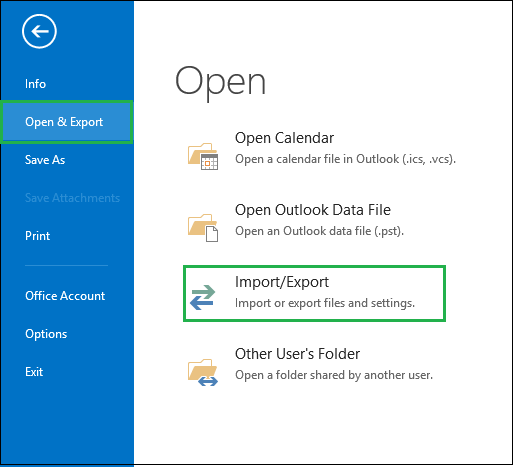Screen dimensions: 514x467
Task: Click the Other User's Folder title
Action: pos(297,354)
